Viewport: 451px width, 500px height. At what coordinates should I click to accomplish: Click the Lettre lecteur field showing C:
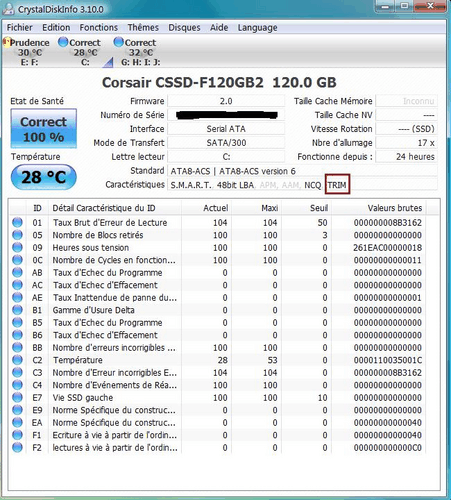click(x=226, y=157)
